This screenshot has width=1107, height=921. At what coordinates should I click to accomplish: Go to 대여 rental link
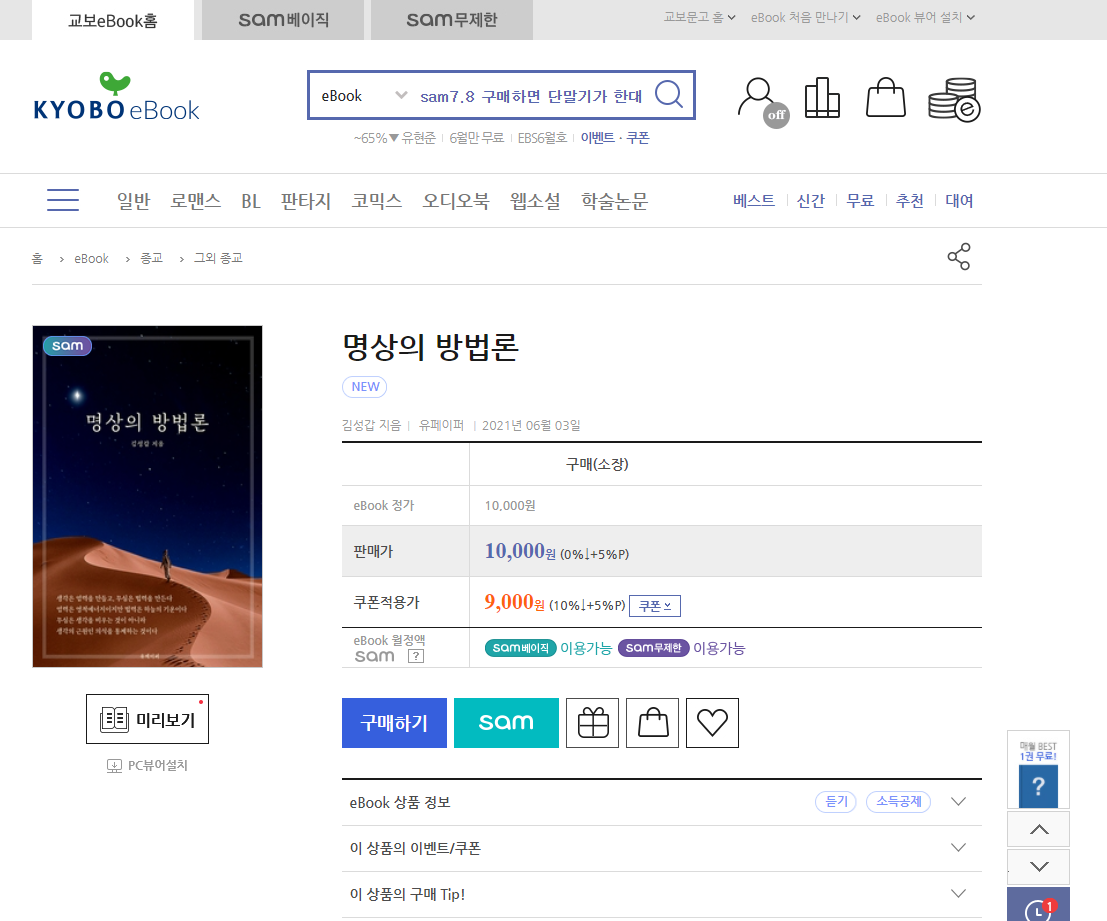tap(959, 200)
